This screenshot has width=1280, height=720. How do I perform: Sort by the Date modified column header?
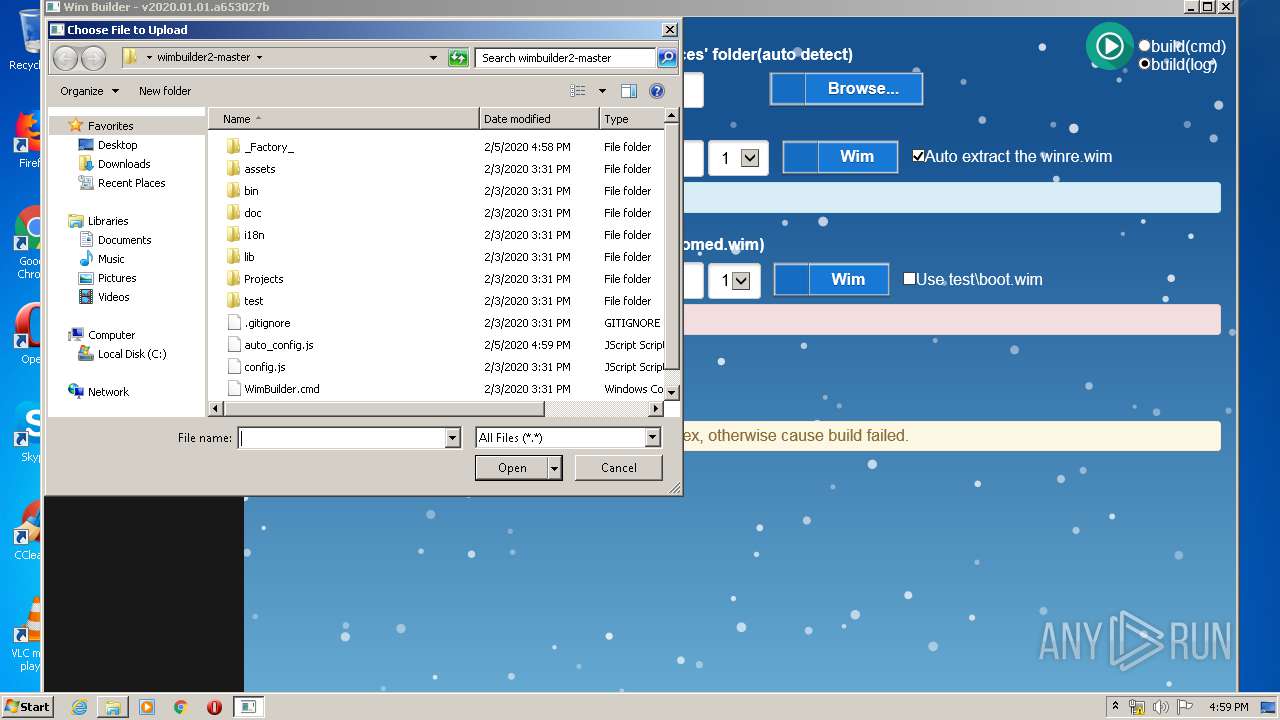coord(539,119)
